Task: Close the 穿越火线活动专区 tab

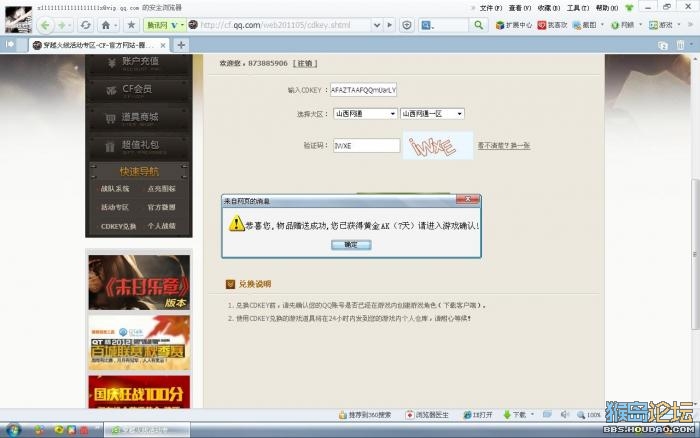Action: (163, 45)
